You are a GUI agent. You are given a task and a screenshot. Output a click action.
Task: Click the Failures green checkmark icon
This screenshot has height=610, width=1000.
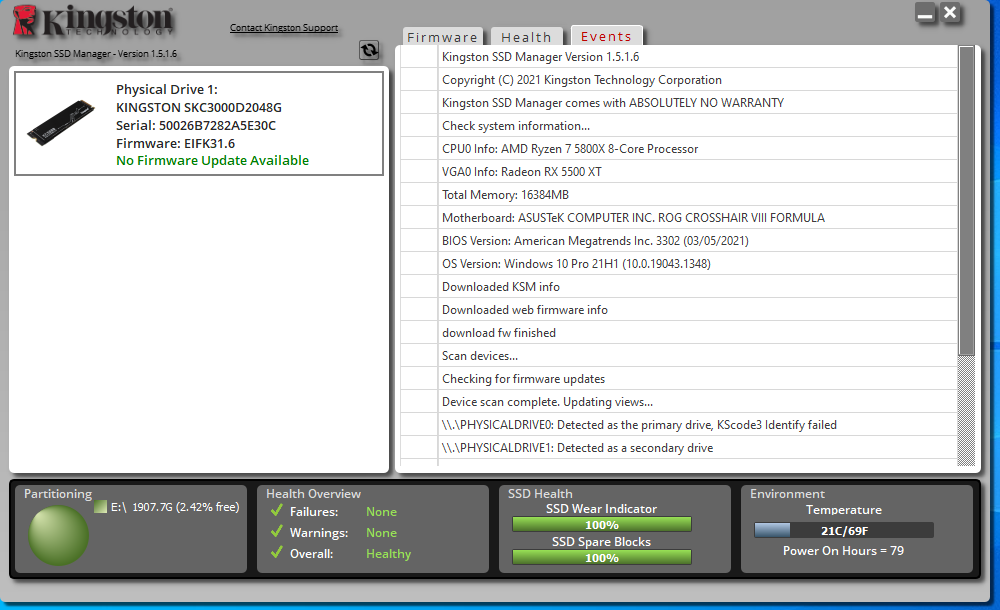tap(277, 510)
